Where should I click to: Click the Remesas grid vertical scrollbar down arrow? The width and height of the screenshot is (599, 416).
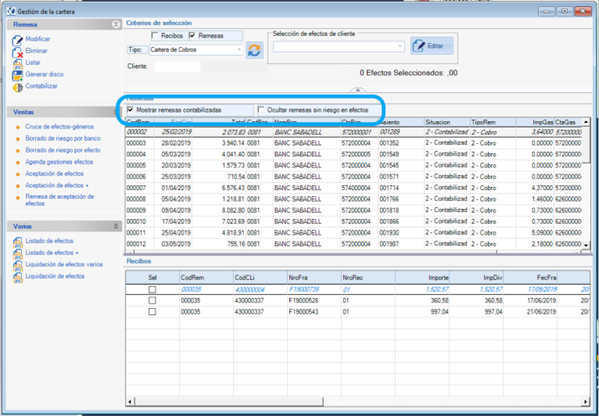(x=585, y=245)
